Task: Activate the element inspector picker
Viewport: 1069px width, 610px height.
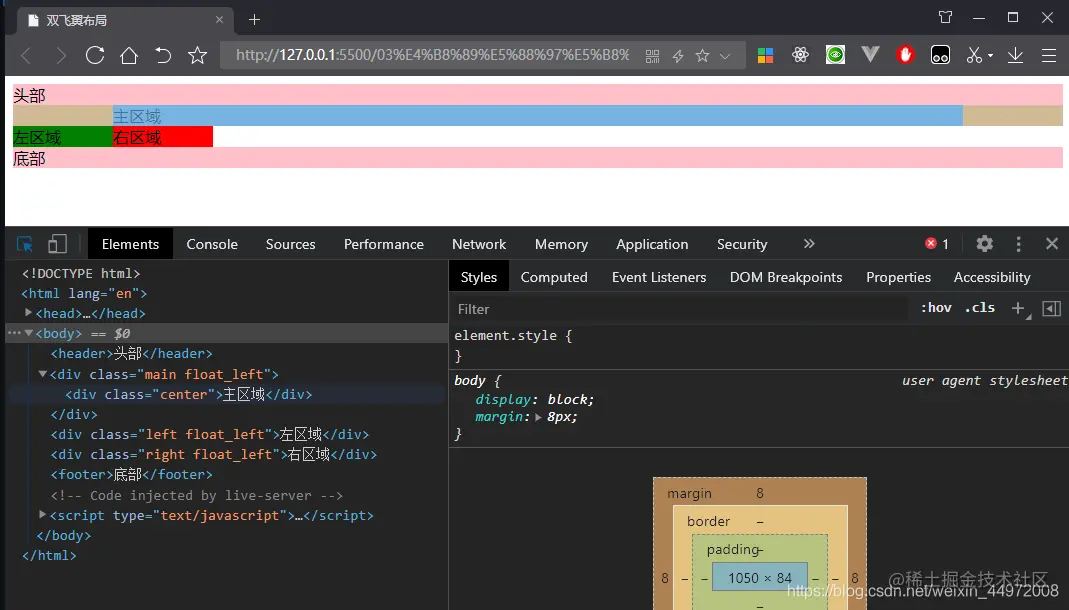Action: tap(25, 244)
